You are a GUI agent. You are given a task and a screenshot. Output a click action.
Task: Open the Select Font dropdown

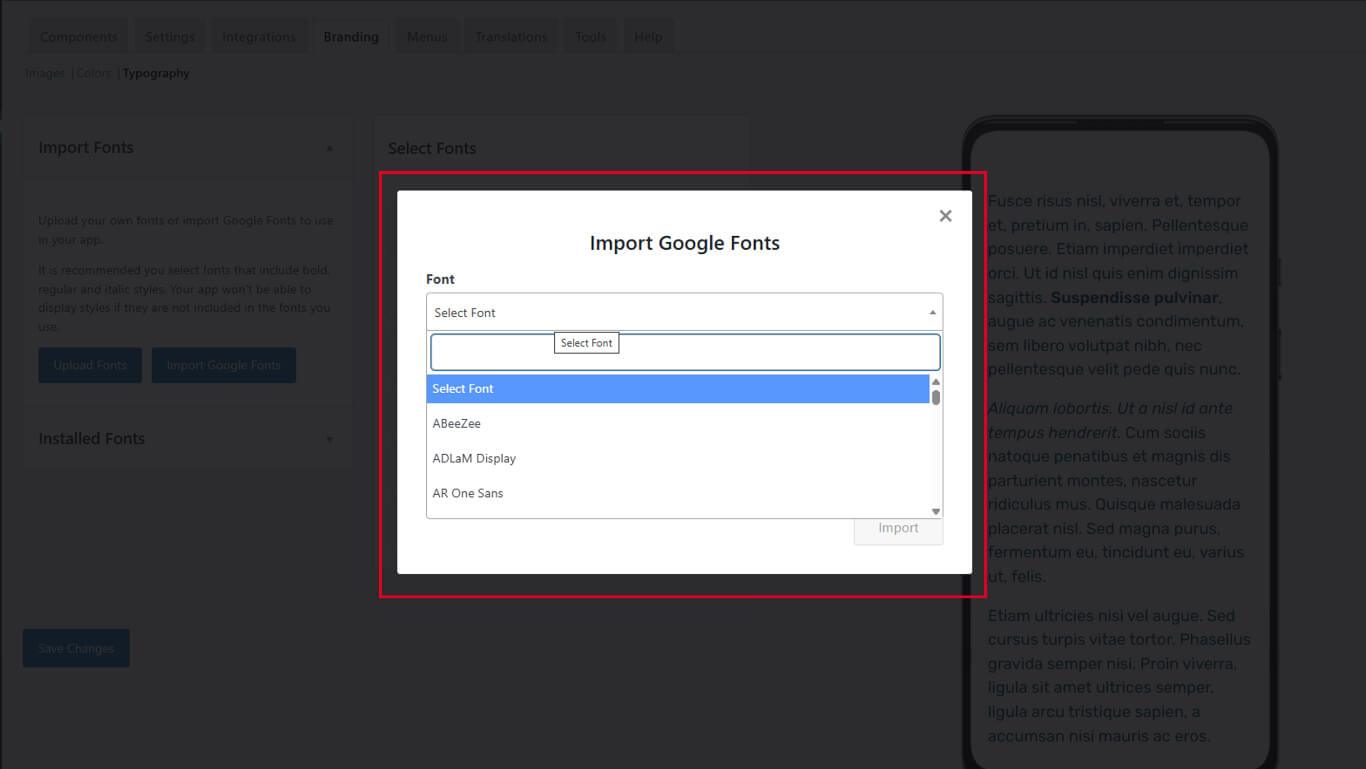(684, 312)
